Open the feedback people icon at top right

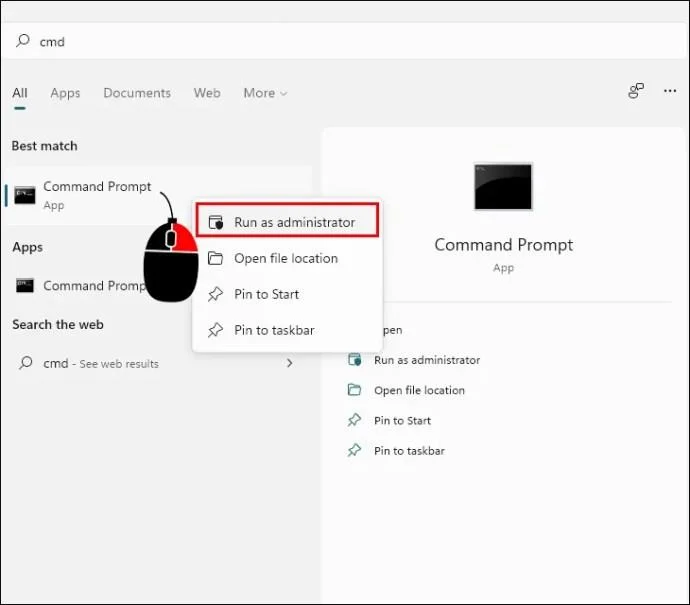pyautogui.click(x=635, y=91)
